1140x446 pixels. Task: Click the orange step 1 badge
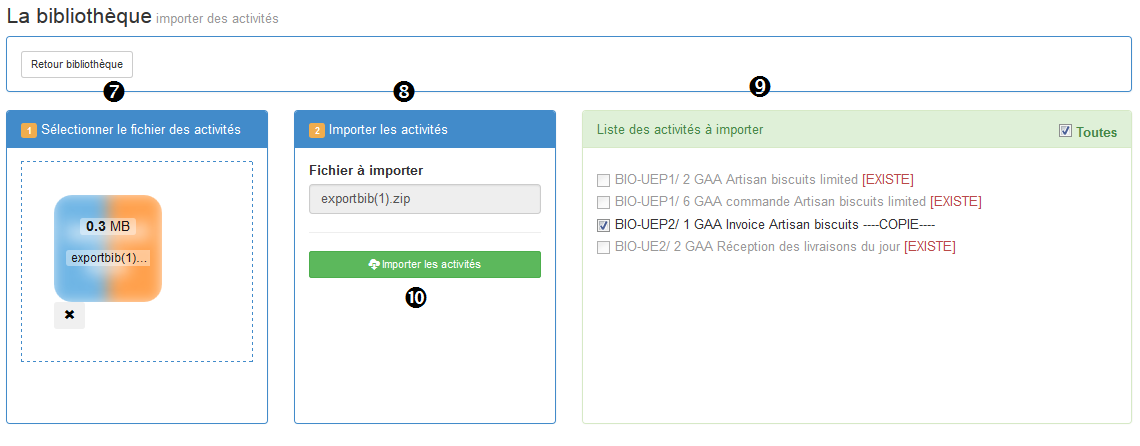28,131
